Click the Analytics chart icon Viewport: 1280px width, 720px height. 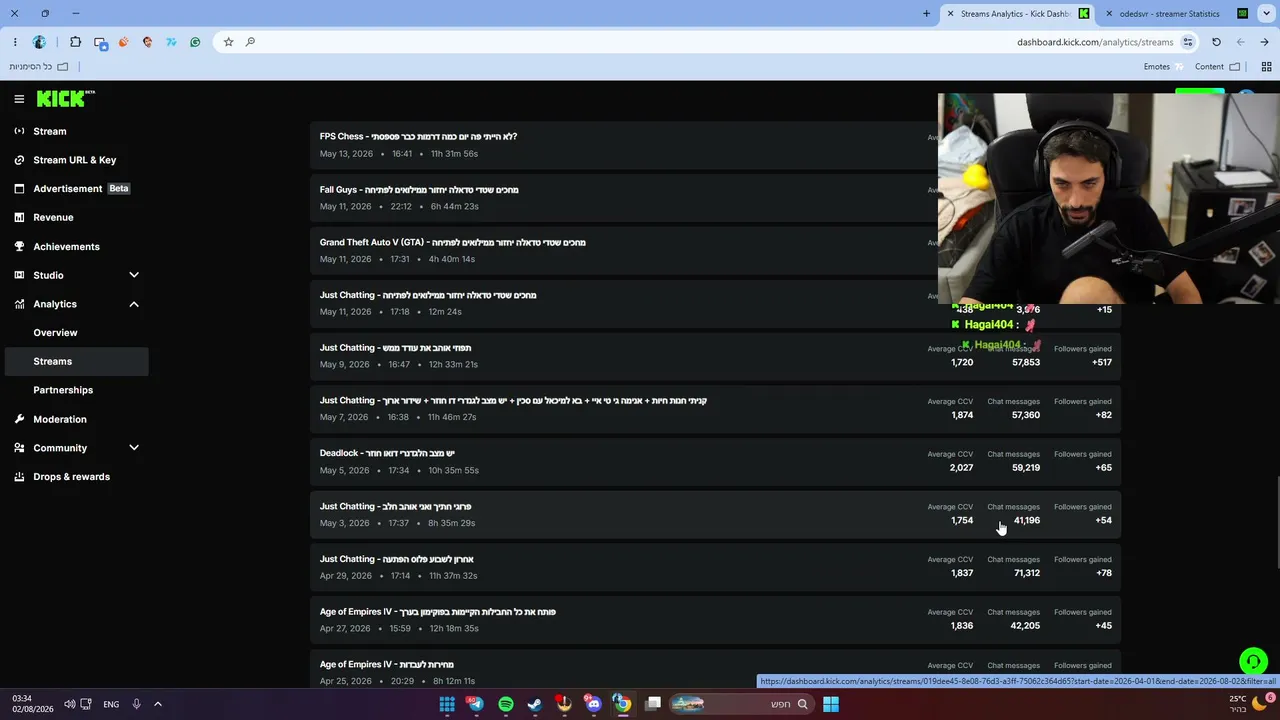pyautogui.click(x=19, y=304)
